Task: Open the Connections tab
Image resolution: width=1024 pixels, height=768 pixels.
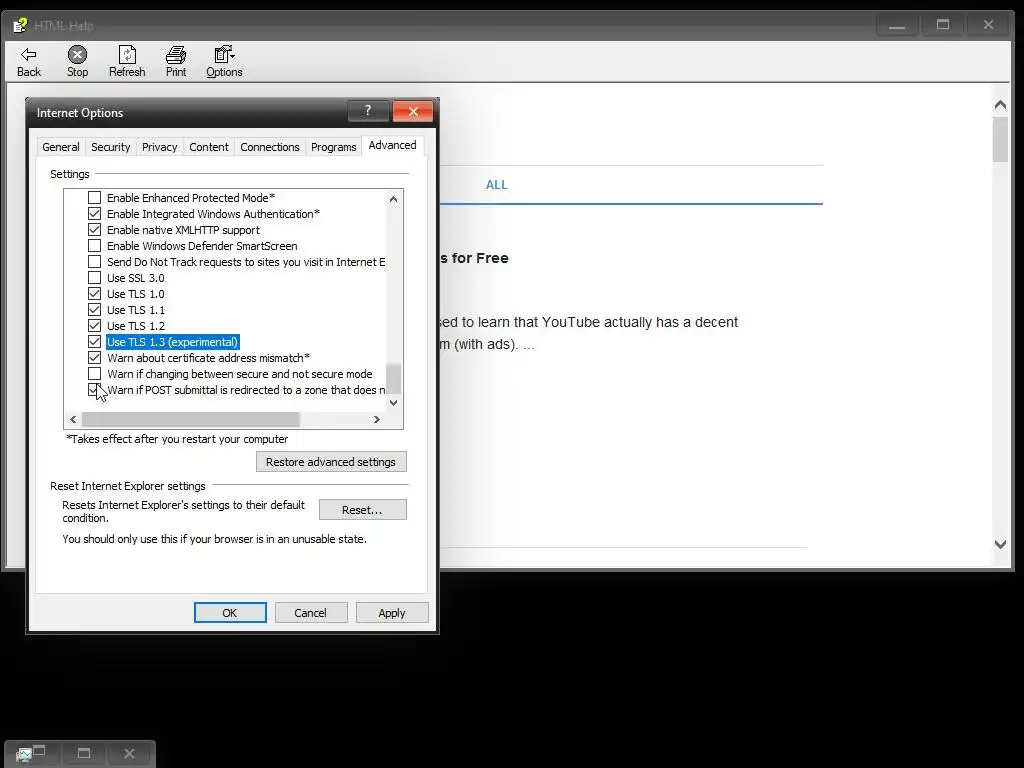Action: (270, 147)
